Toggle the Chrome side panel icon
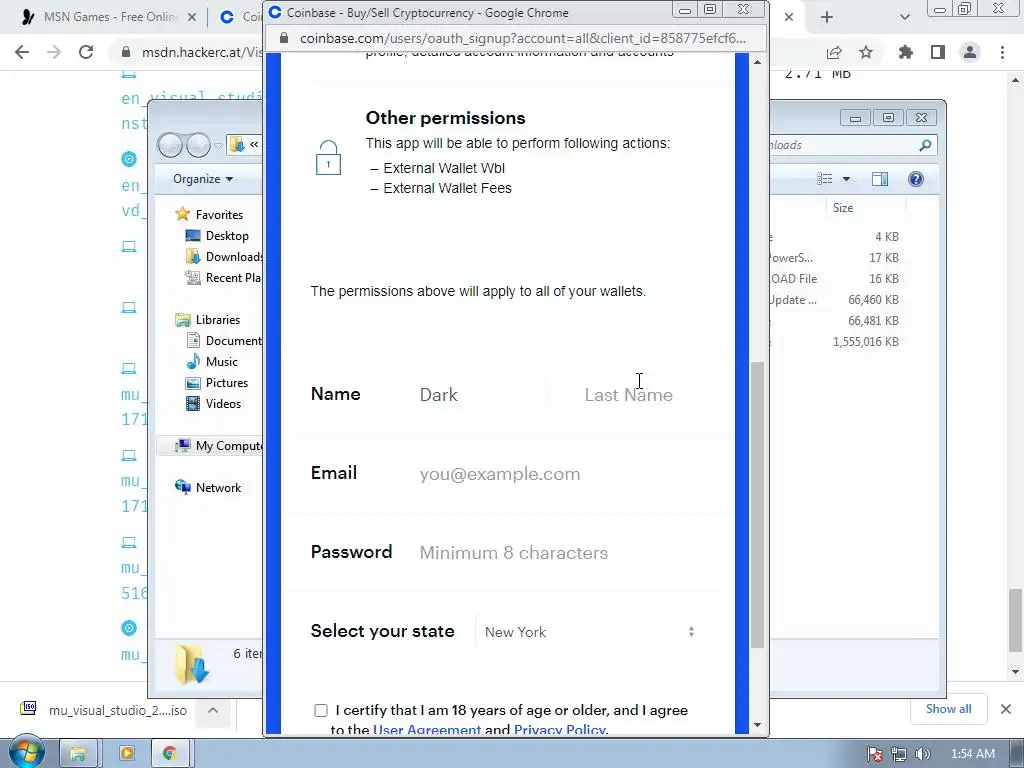The image size is (1024, 768). pyautogui.click(x=938, y=52)
